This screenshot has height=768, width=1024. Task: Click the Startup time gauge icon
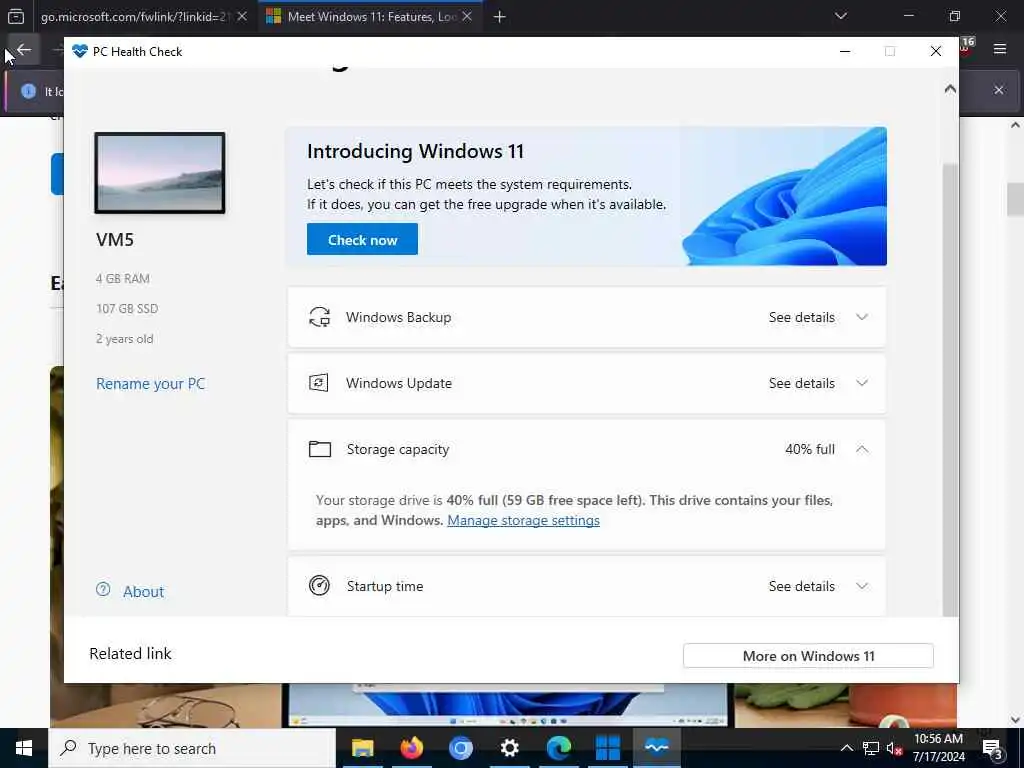319,586
